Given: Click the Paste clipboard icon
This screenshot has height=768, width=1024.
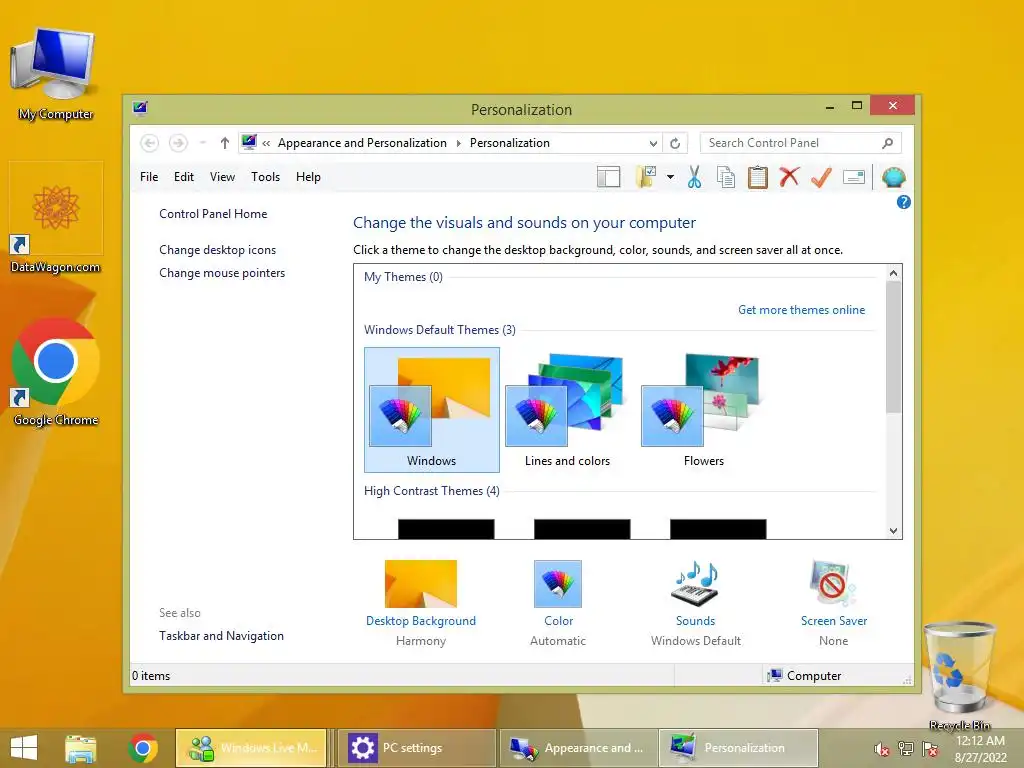Looking at the screenshot, I should 758,177.
